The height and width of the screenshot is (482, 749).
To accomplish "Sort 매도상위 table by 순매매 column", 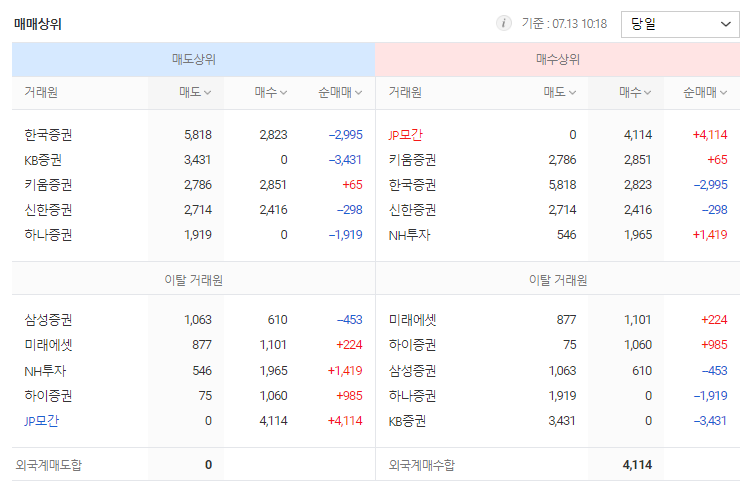I will pos(340,92).
